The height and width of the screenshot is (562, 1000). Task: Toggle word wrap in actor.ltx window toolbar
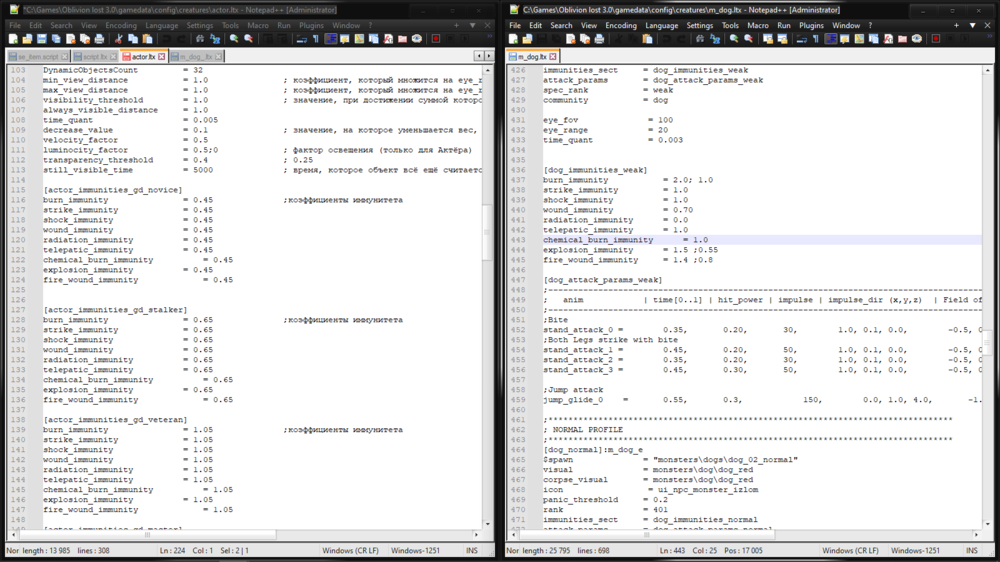click(x=302, y=39)
